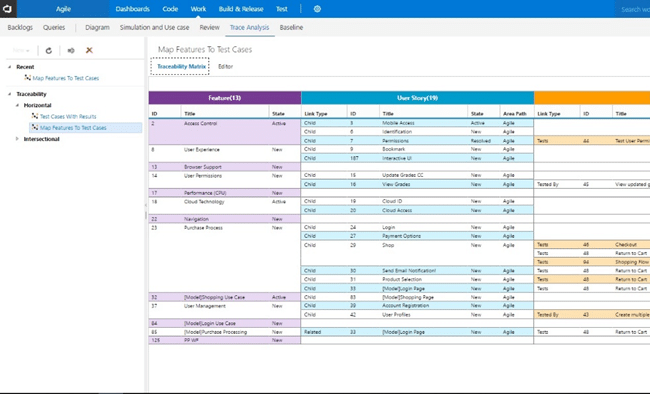The width and height of the screenshot is (650, 395).
Task: Click the arrow icon beside refresh
Action: (71, 51)
